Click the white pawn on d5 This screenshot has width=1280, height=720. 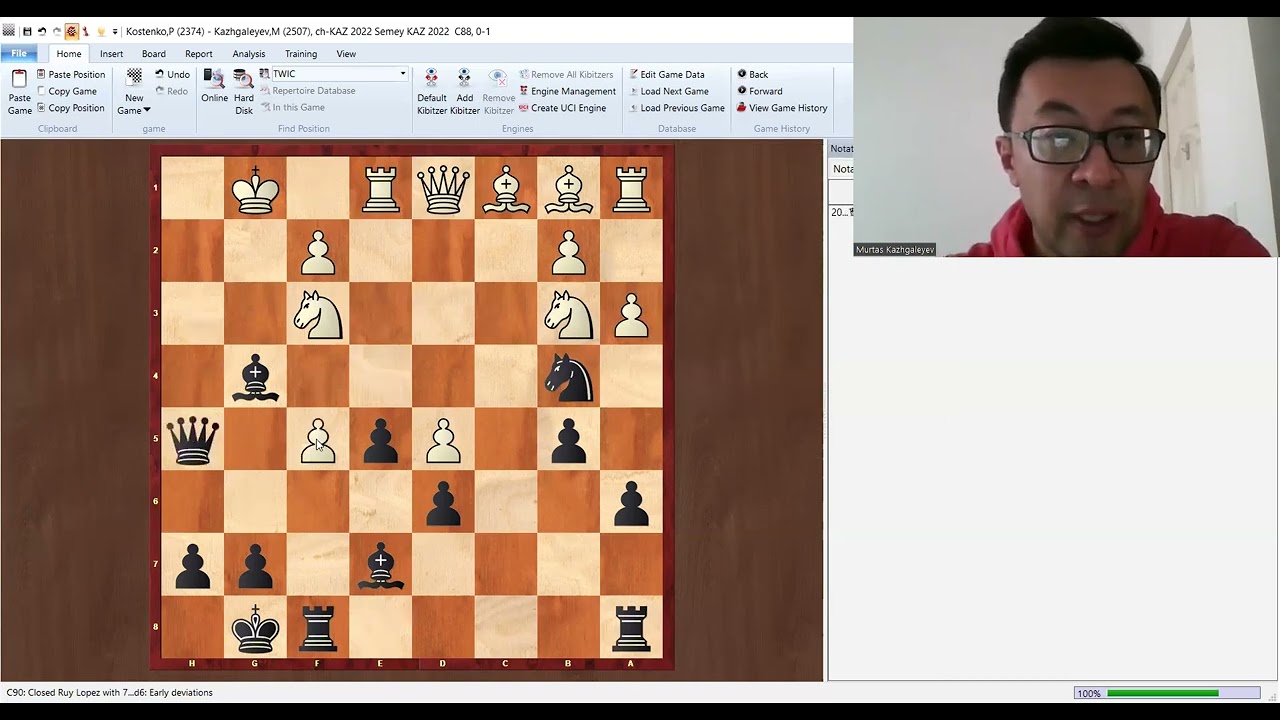coord(443,441)
